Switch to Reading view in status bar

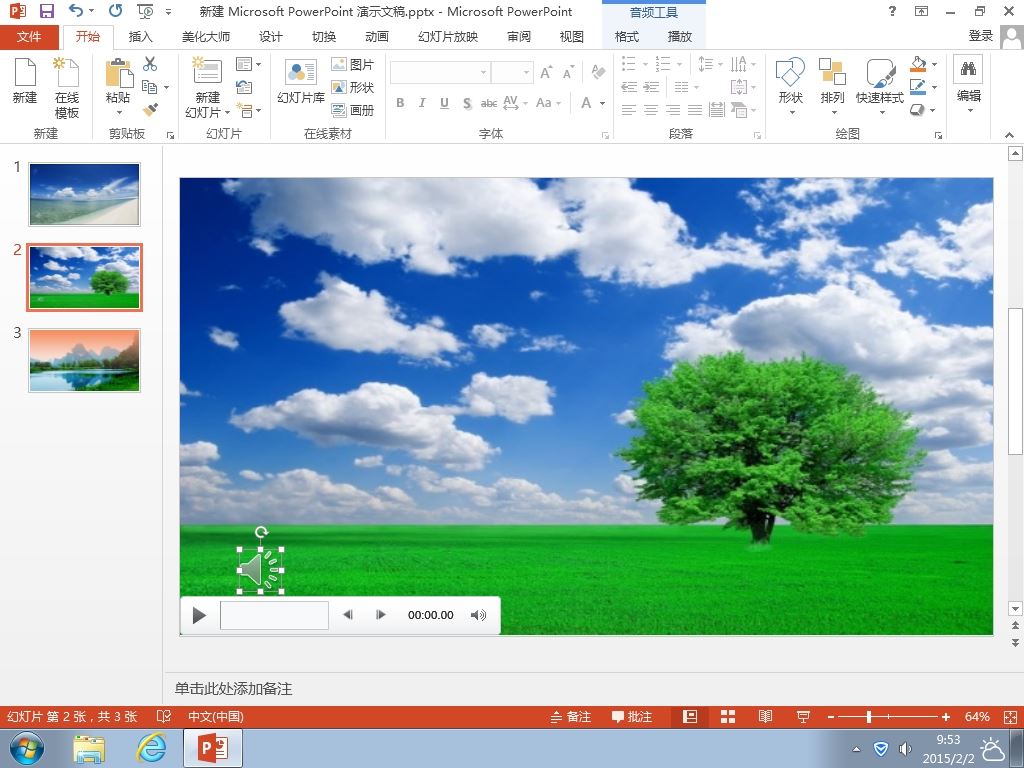(765, 716)
